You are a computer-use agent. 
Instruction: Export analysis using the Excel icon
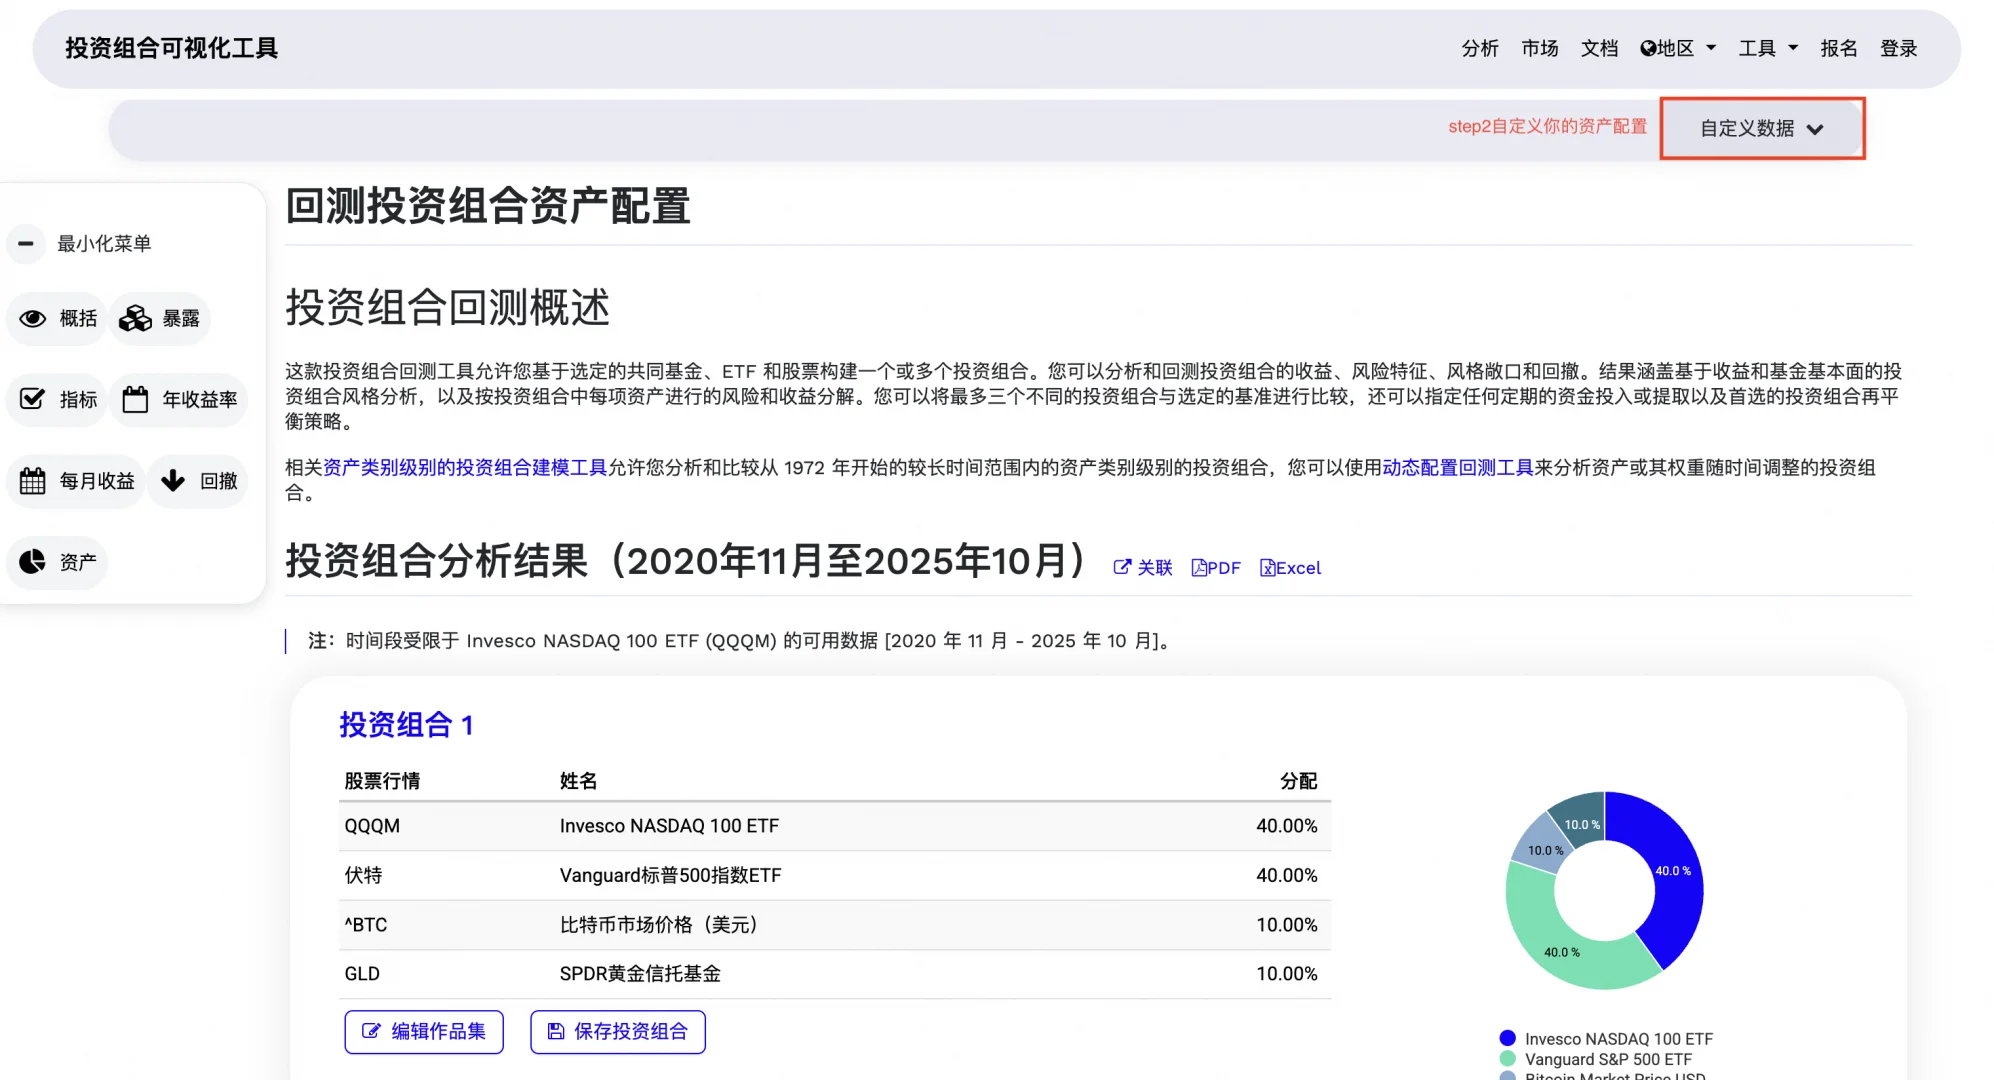1268,567
